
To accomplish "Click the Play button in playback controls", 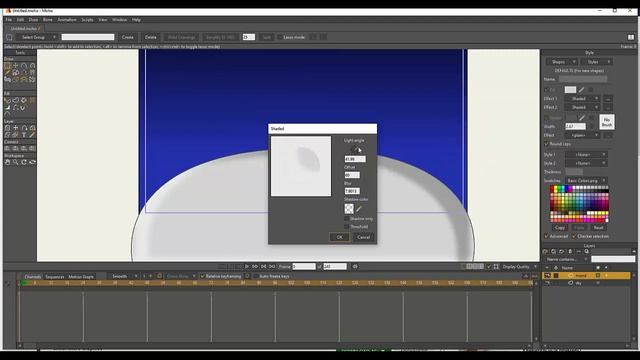I will click(247, 267).
